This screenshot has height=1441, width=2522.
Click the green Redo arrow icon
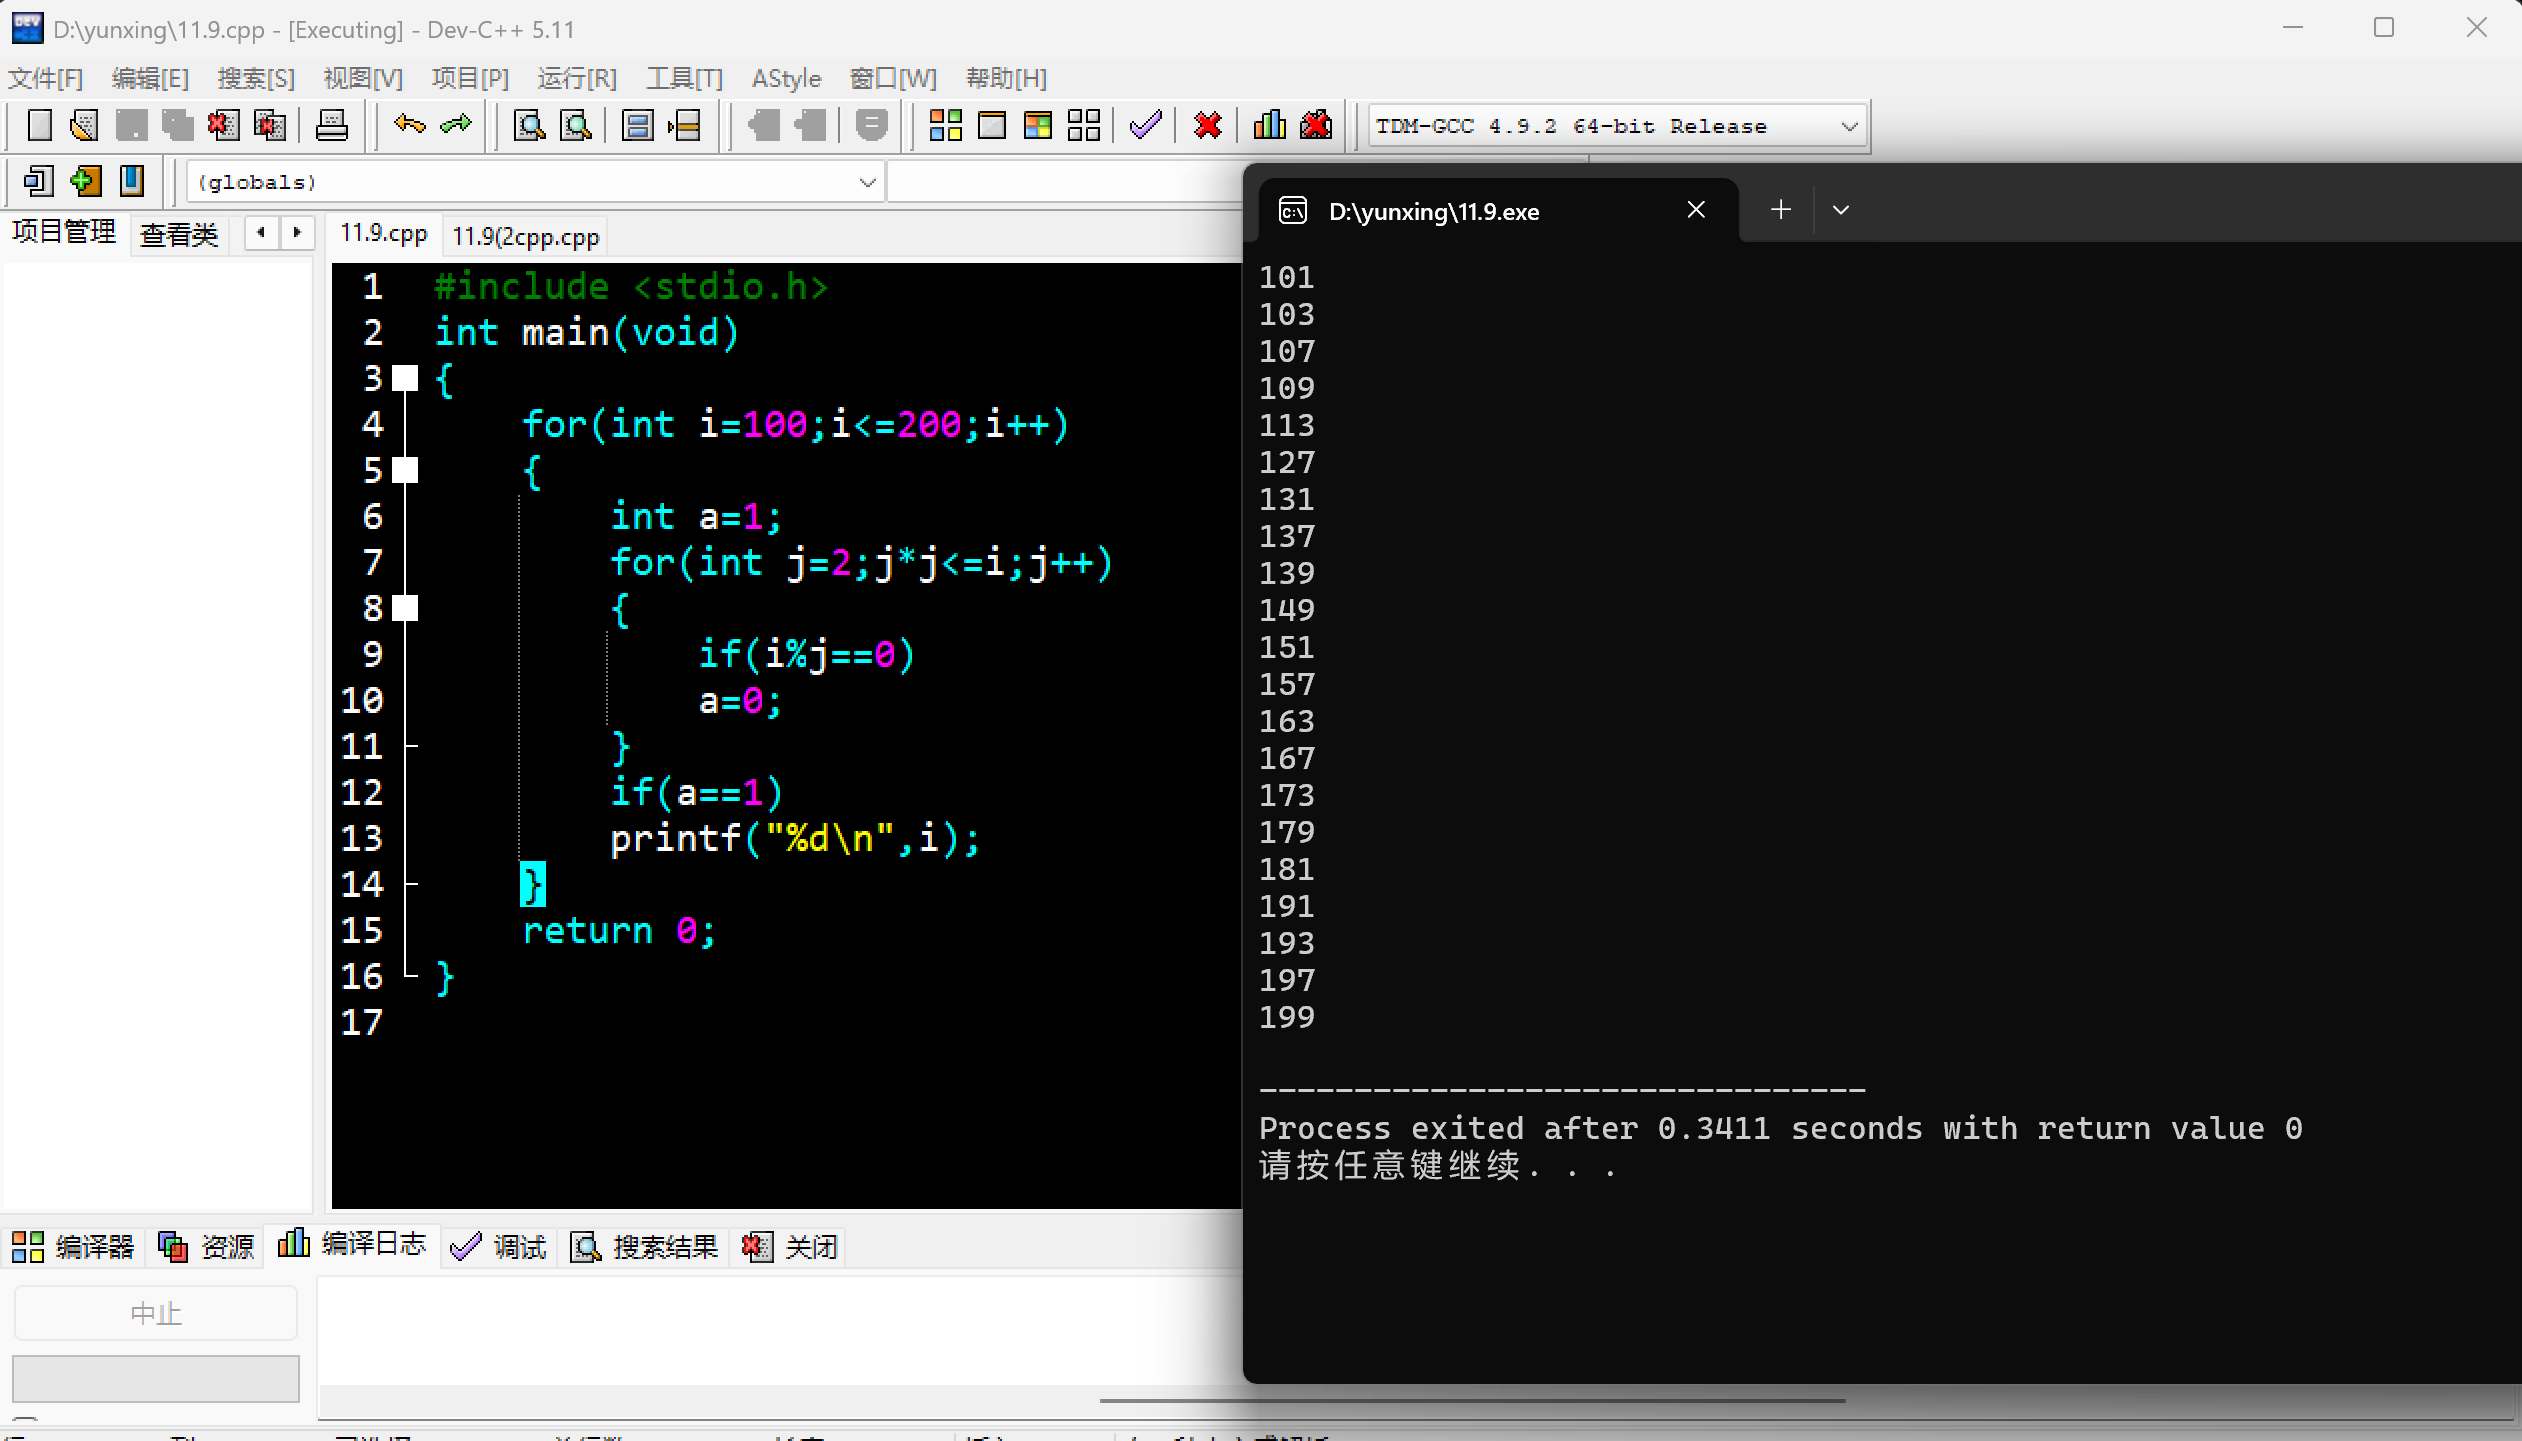tap(456, 126)
